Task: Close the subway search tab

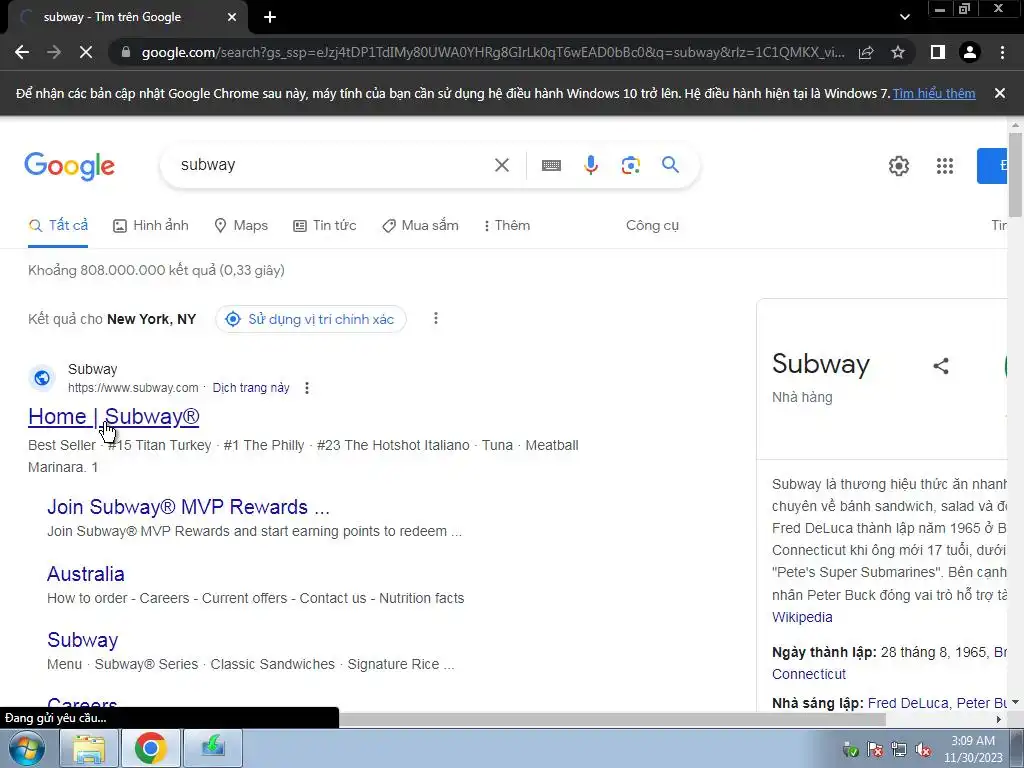Action: [232, 17]
